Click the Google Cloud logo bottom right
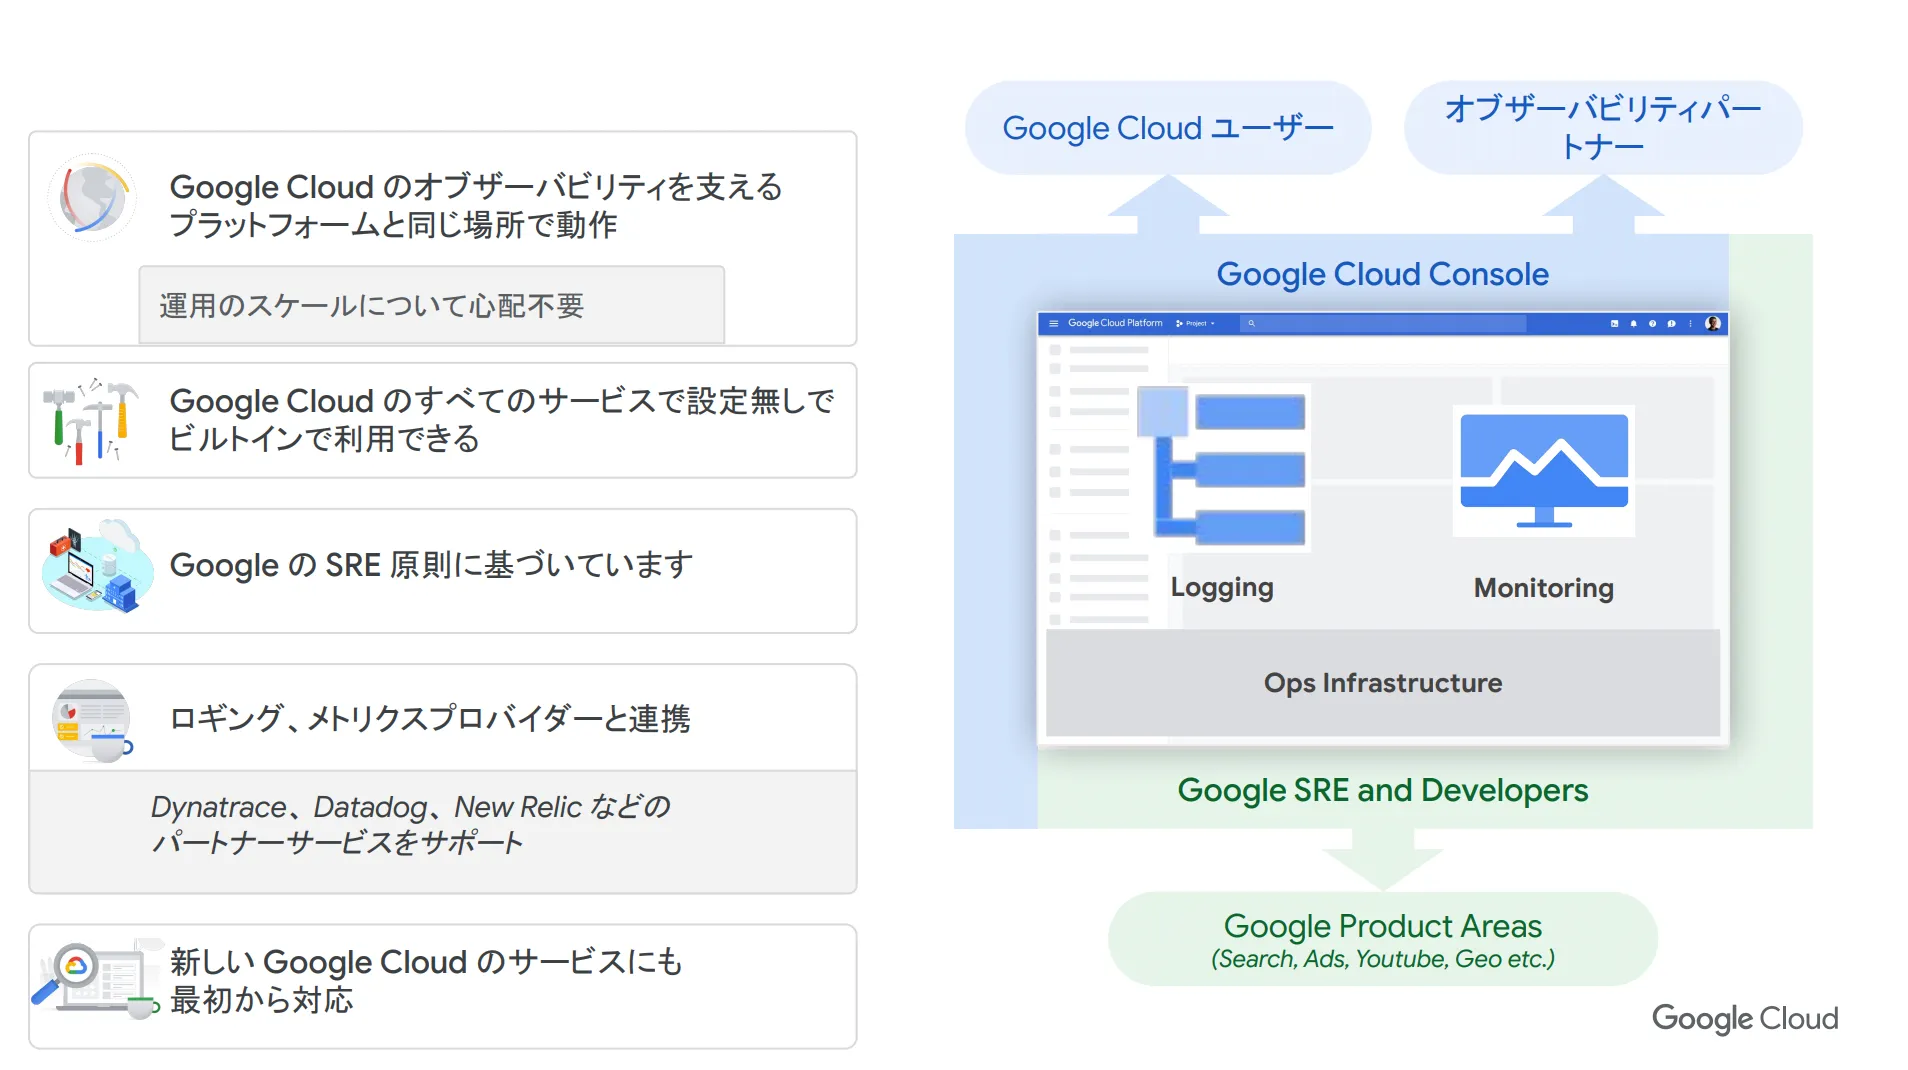 tap(1745, 1019)
